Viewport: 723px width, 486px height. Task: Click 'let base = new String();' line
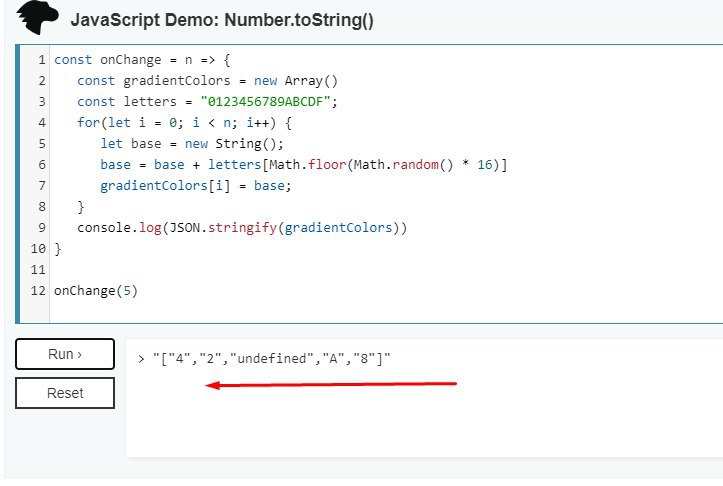click(x=192, y=143)
